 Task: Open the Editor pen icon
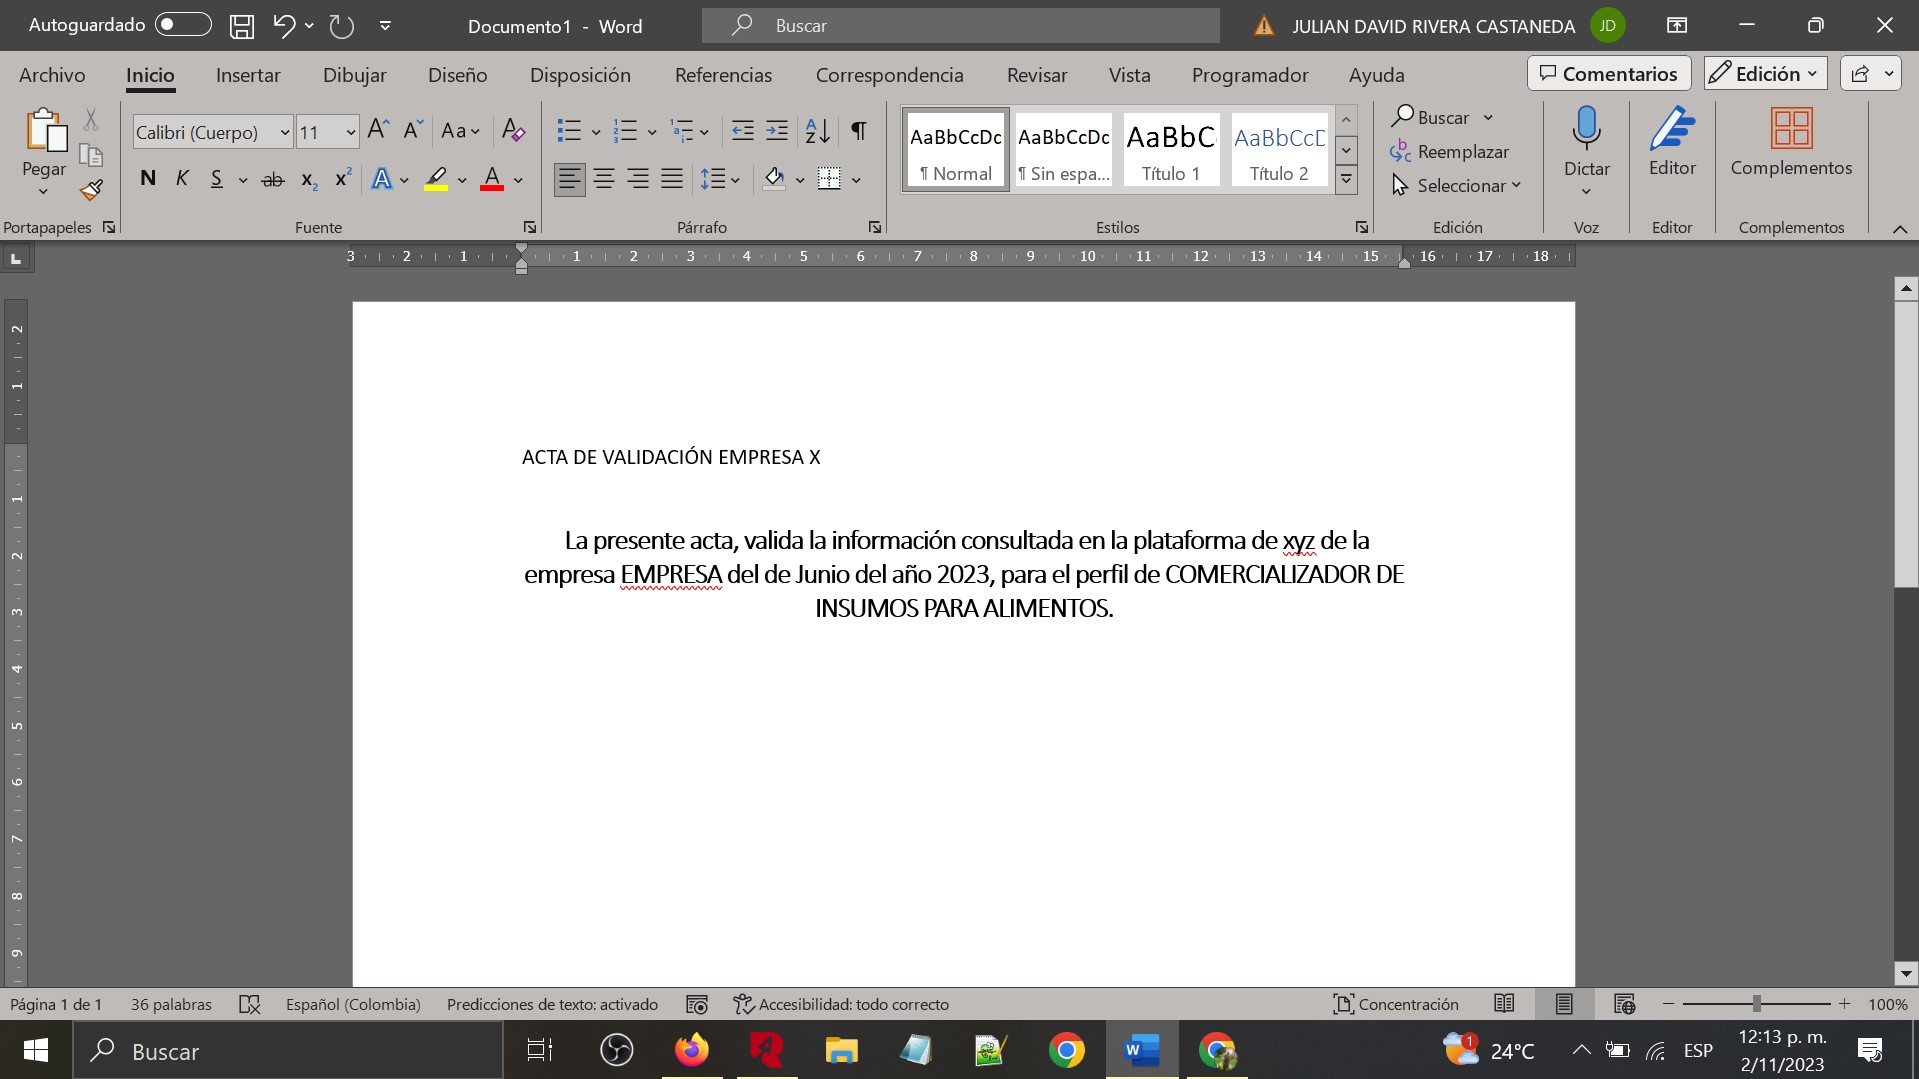[1671, 130]
